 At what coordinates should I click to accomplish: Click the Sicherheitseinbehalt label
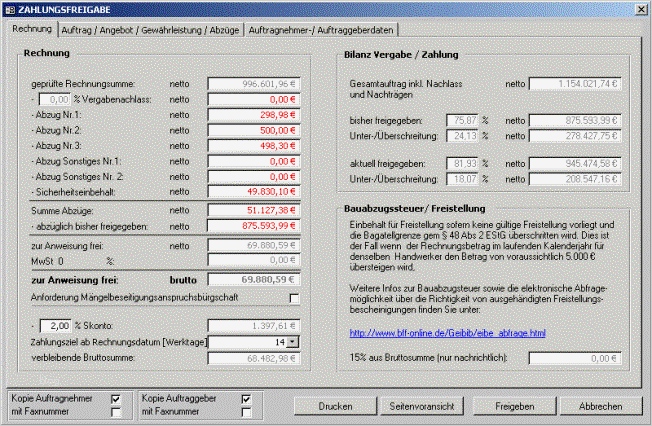coord(74,192)
